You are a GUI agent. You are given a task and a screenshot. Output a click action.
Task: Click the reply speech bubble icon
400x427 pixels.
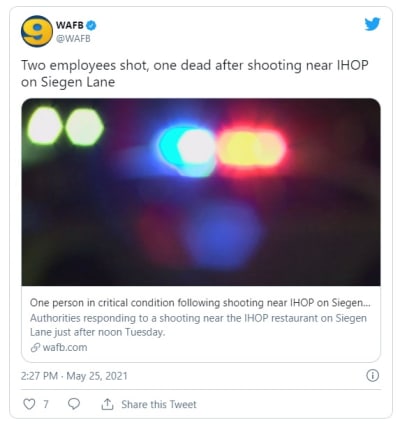[x=74, y=404]
